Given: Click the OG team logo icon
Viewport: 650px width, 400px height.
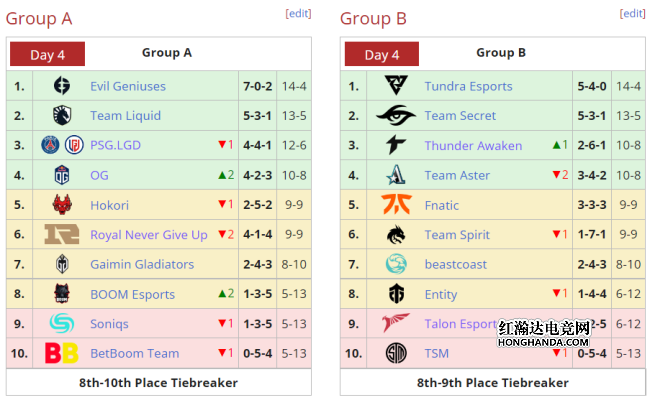Looking at the screenshot, I should 62,175.
